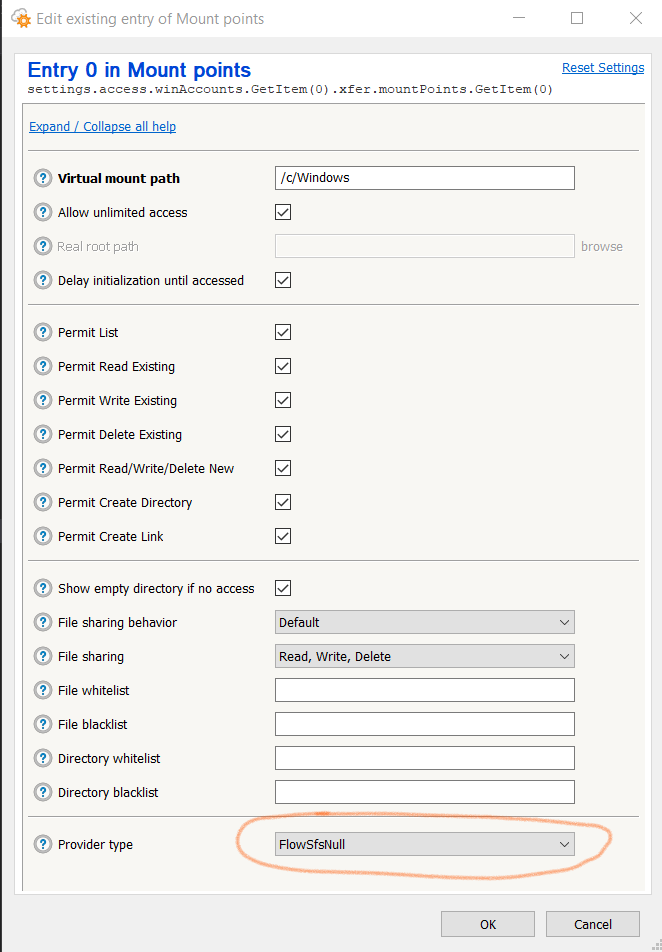Click help icon next to Permit List

click(43, 332)
